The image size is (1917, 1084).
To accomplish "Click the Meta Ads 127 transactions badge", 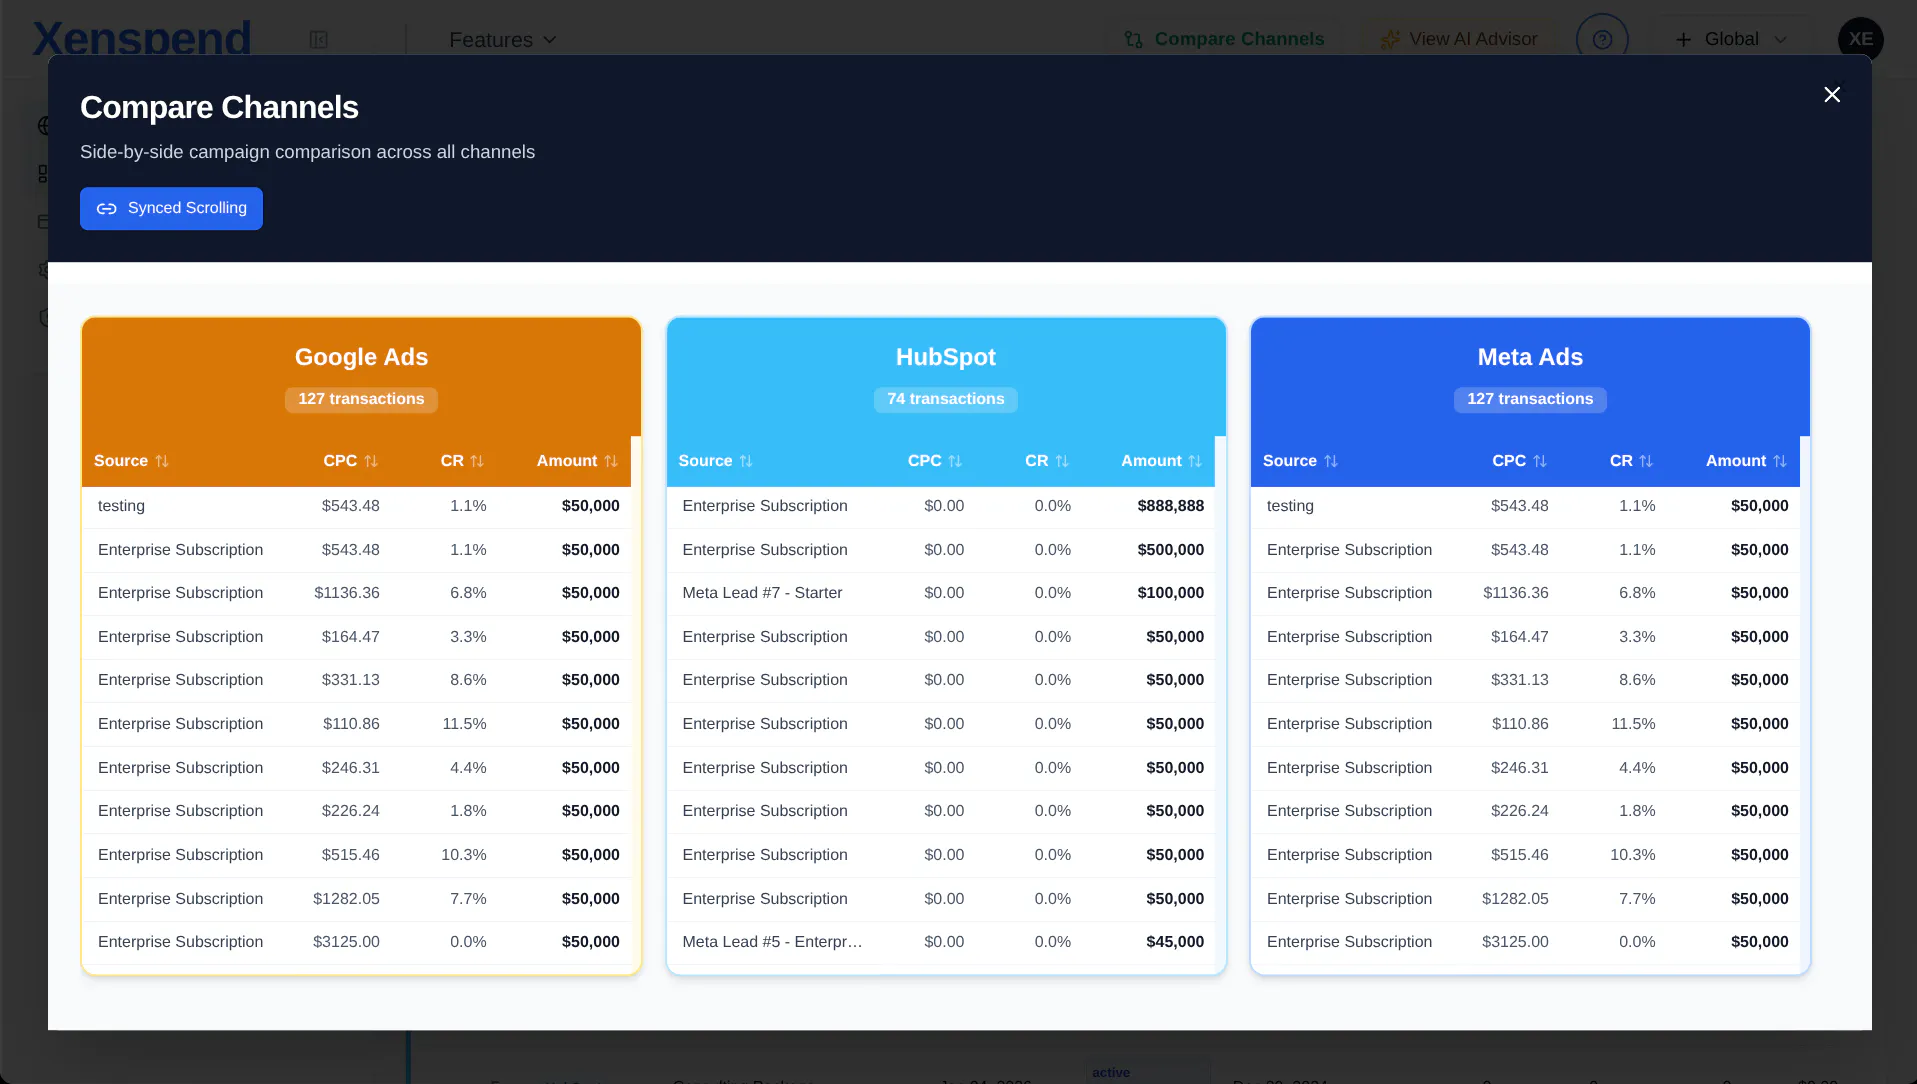I will tap(1530, 399).
